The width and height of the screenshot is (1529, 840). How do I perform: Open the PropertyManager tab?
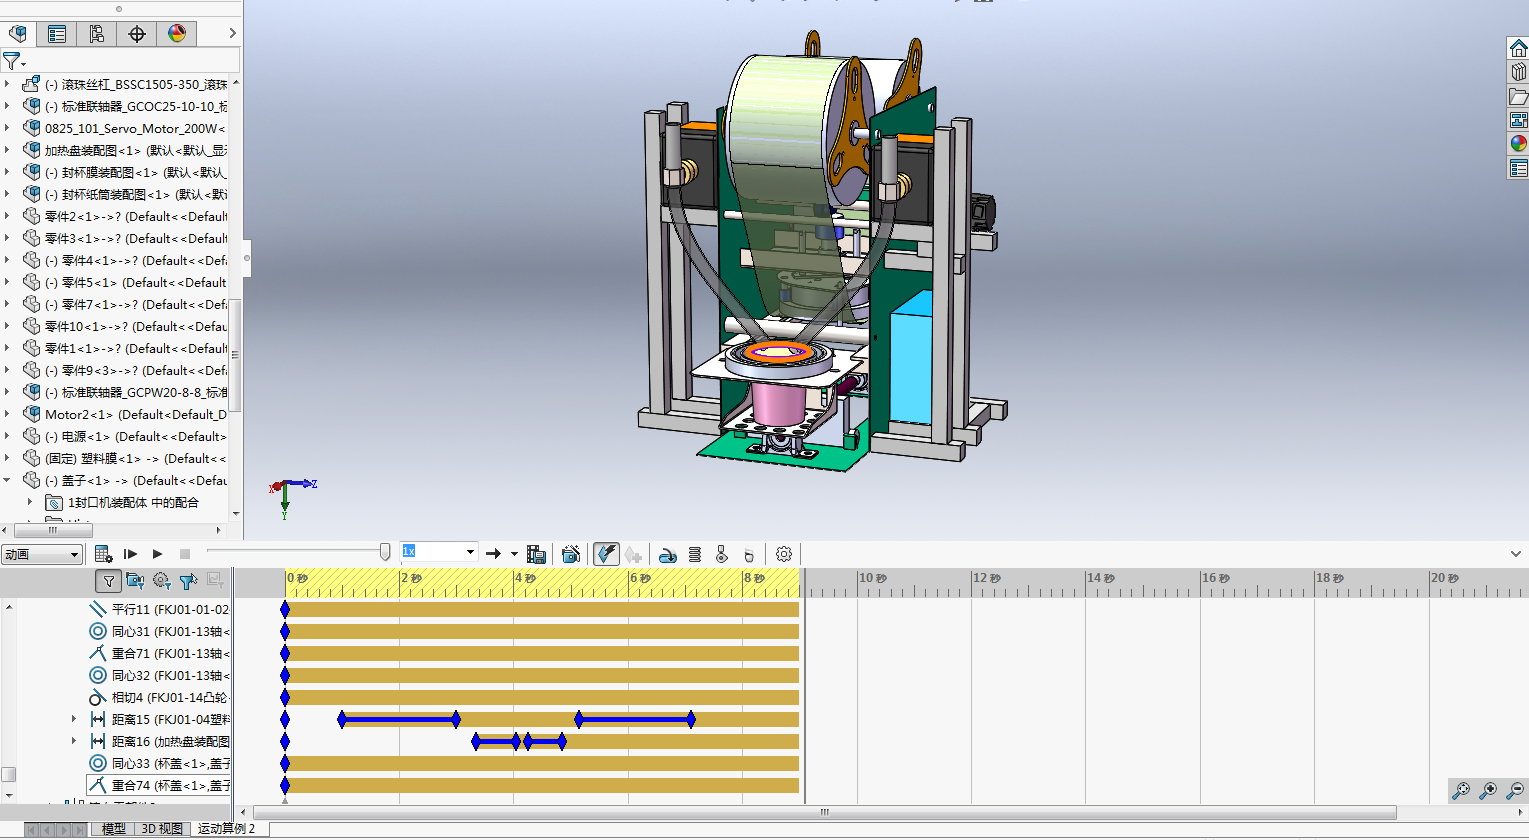57,33
